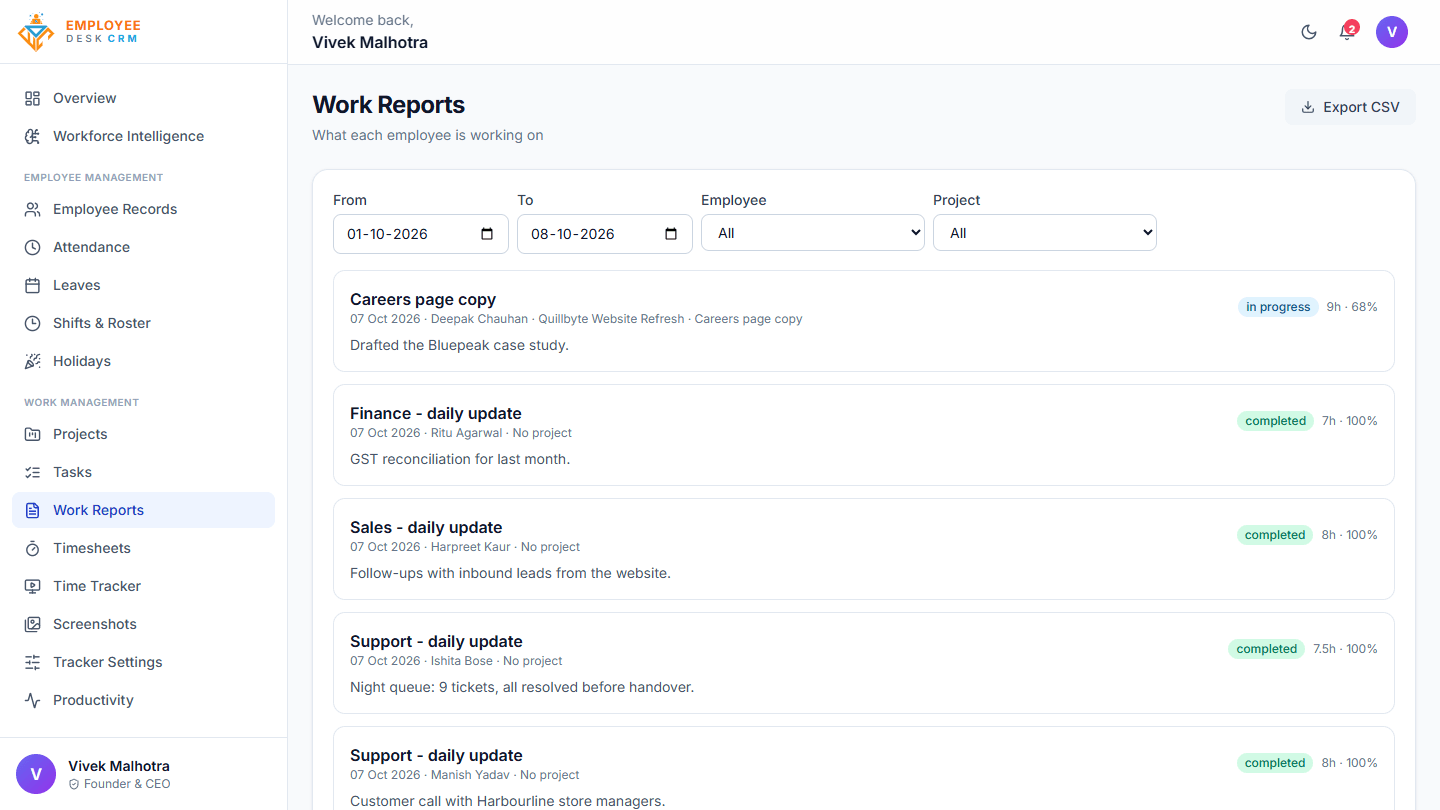Open notifications bell with 2 badge

point(1347,32)
